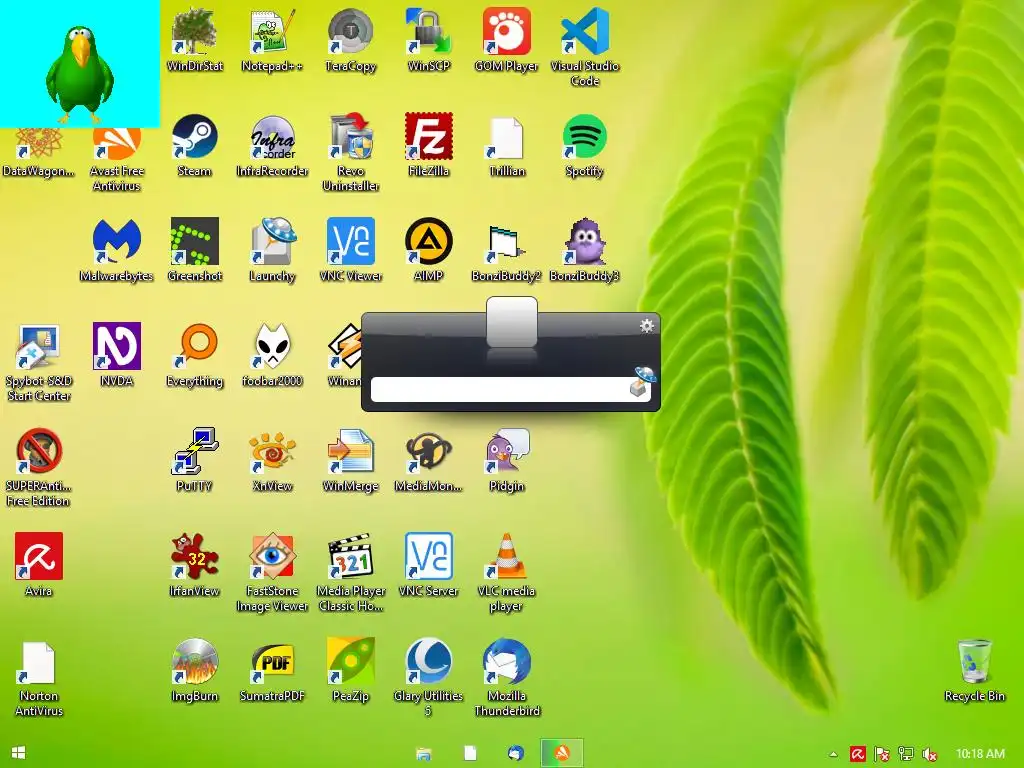Click the Greenshot desktop shortcut
Viewport: 1024px width, 768px height.
point(195,249)
